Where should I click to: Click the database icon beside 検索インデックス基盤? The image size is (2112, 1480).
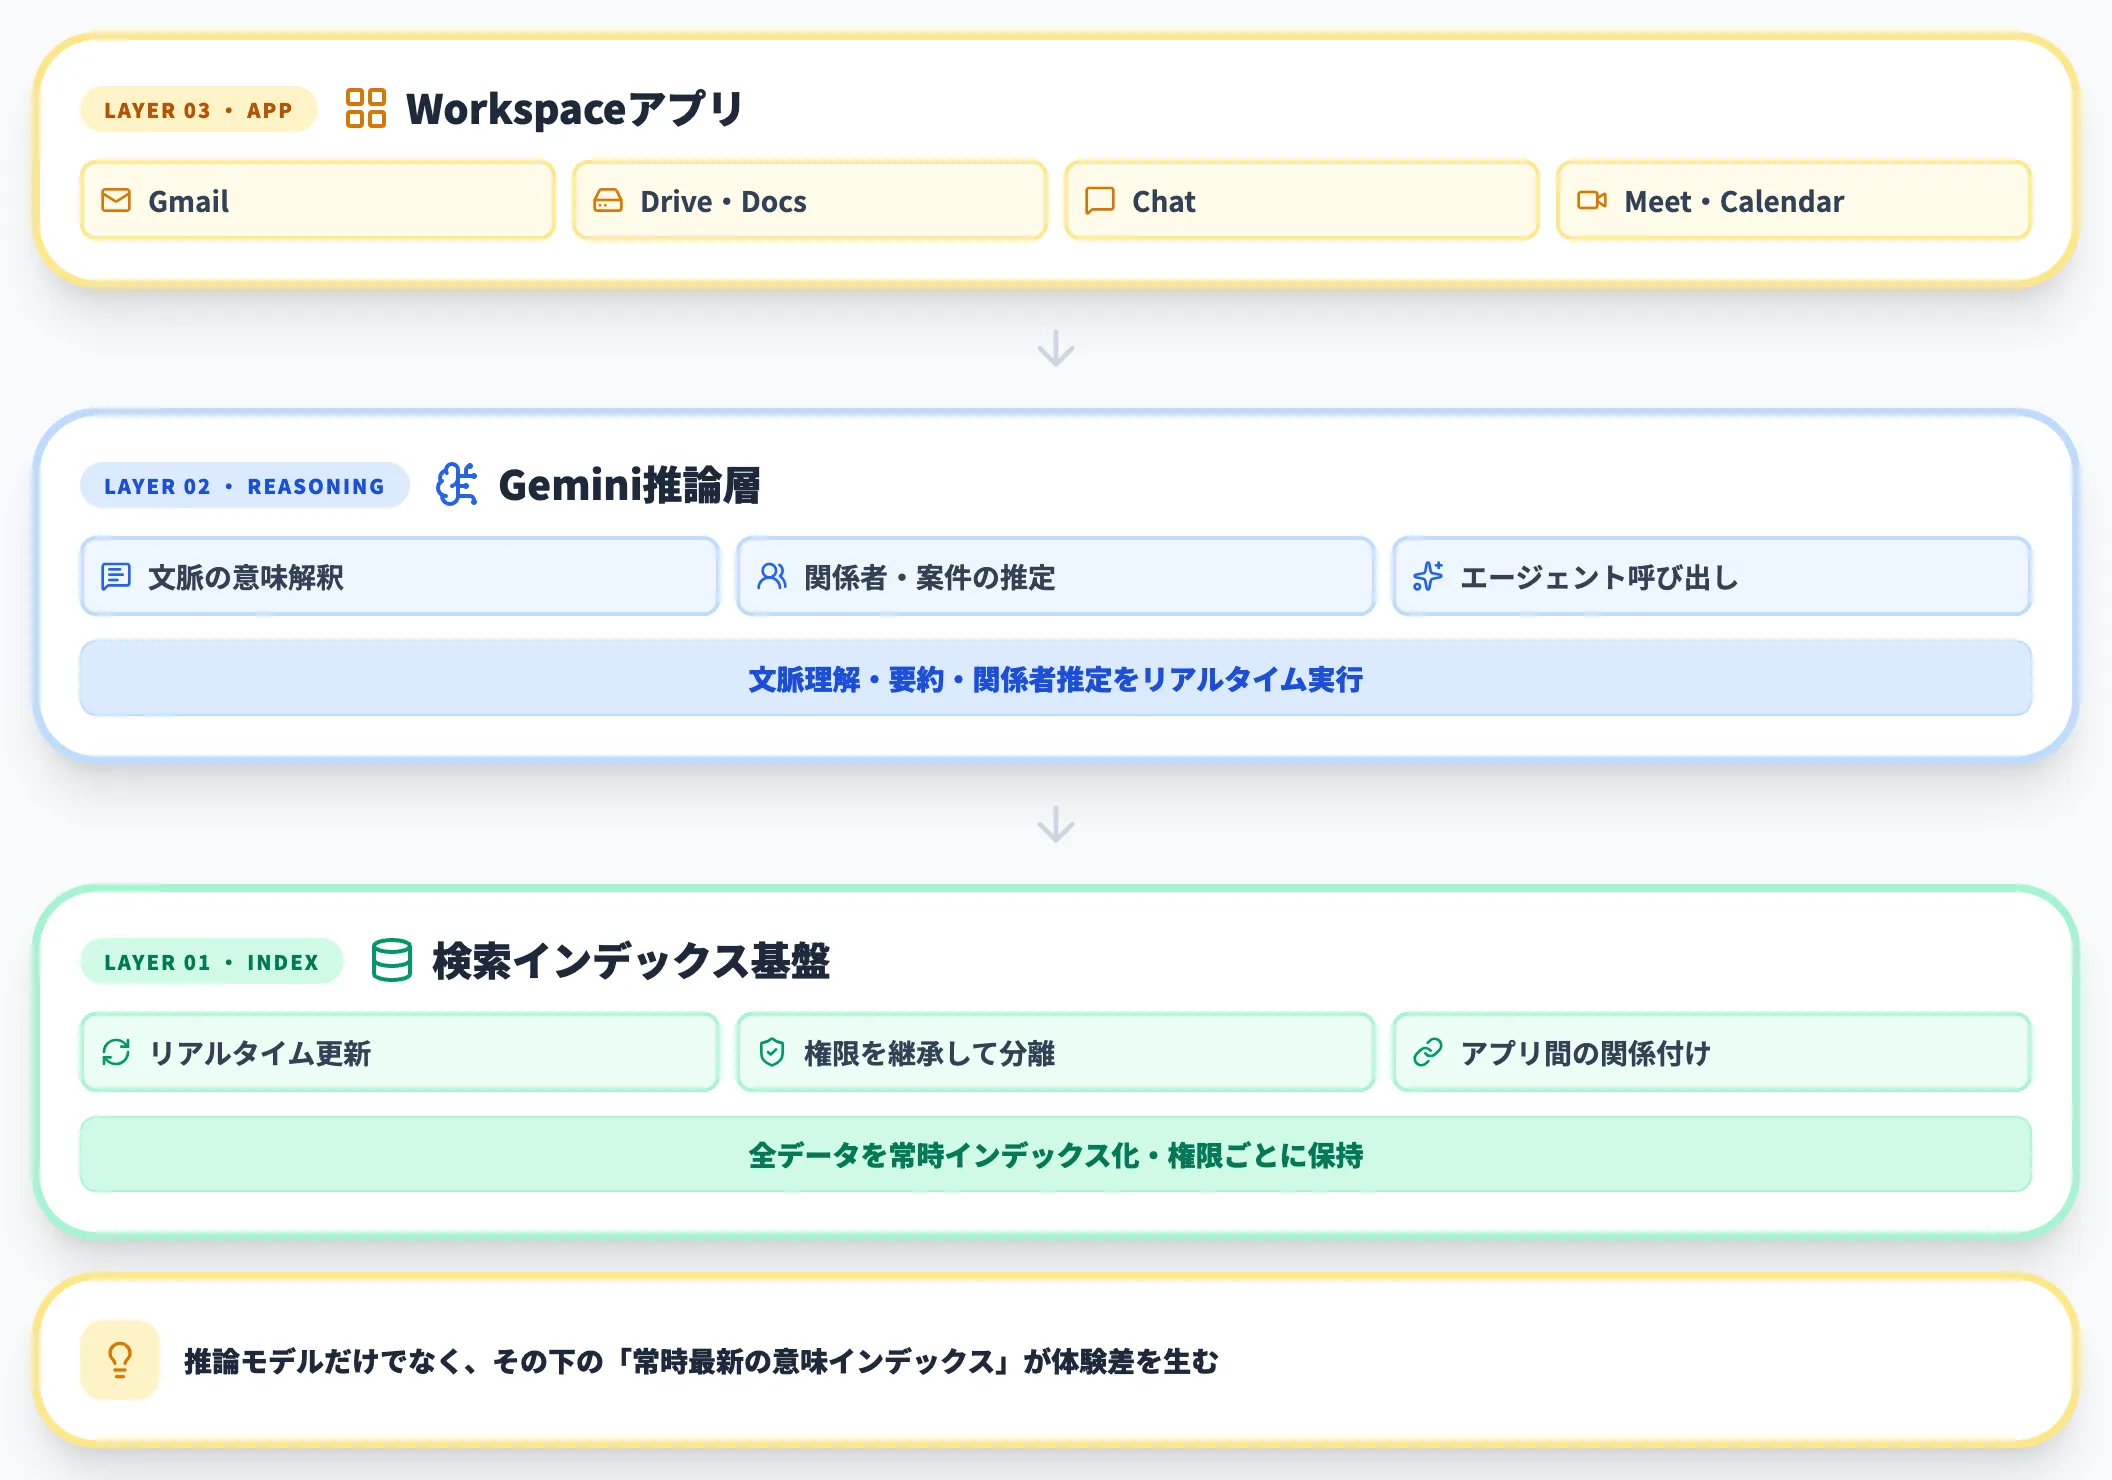[391, 962]
